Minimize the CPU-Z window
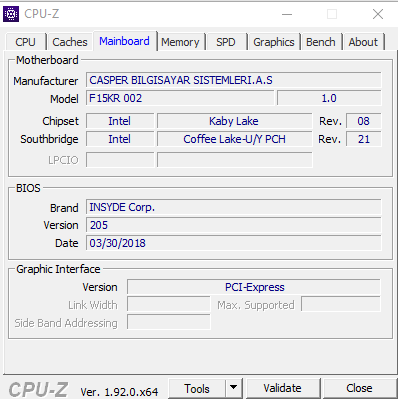Viewport: 398px width, 399px height. coord(287,14)
